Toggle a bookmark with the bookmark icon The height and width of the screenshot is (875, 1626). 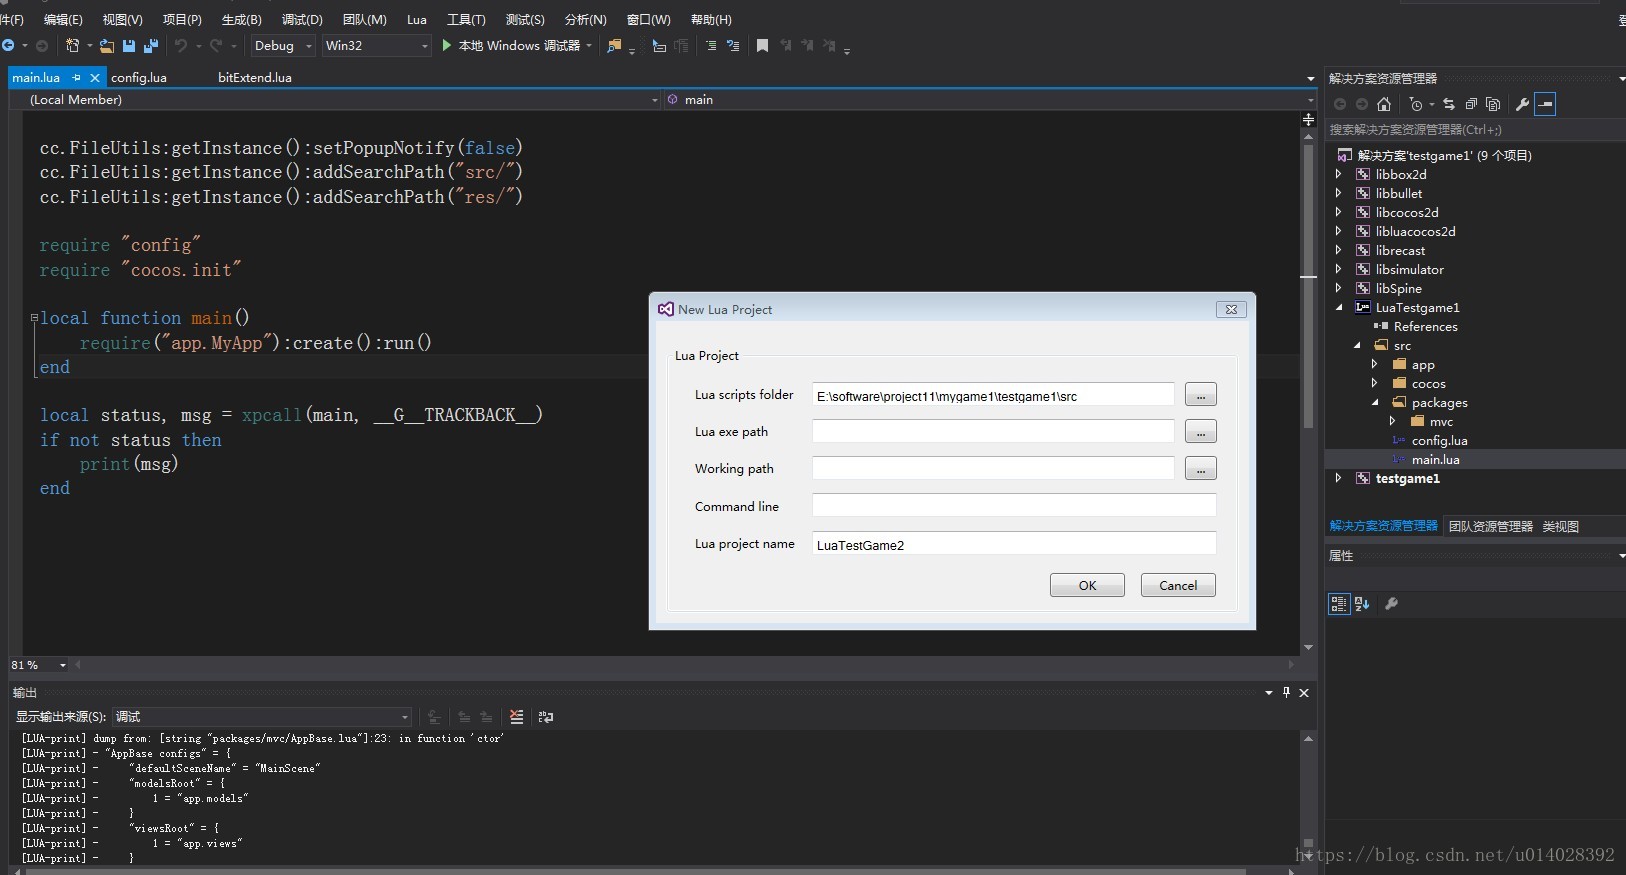coord(762,46)
